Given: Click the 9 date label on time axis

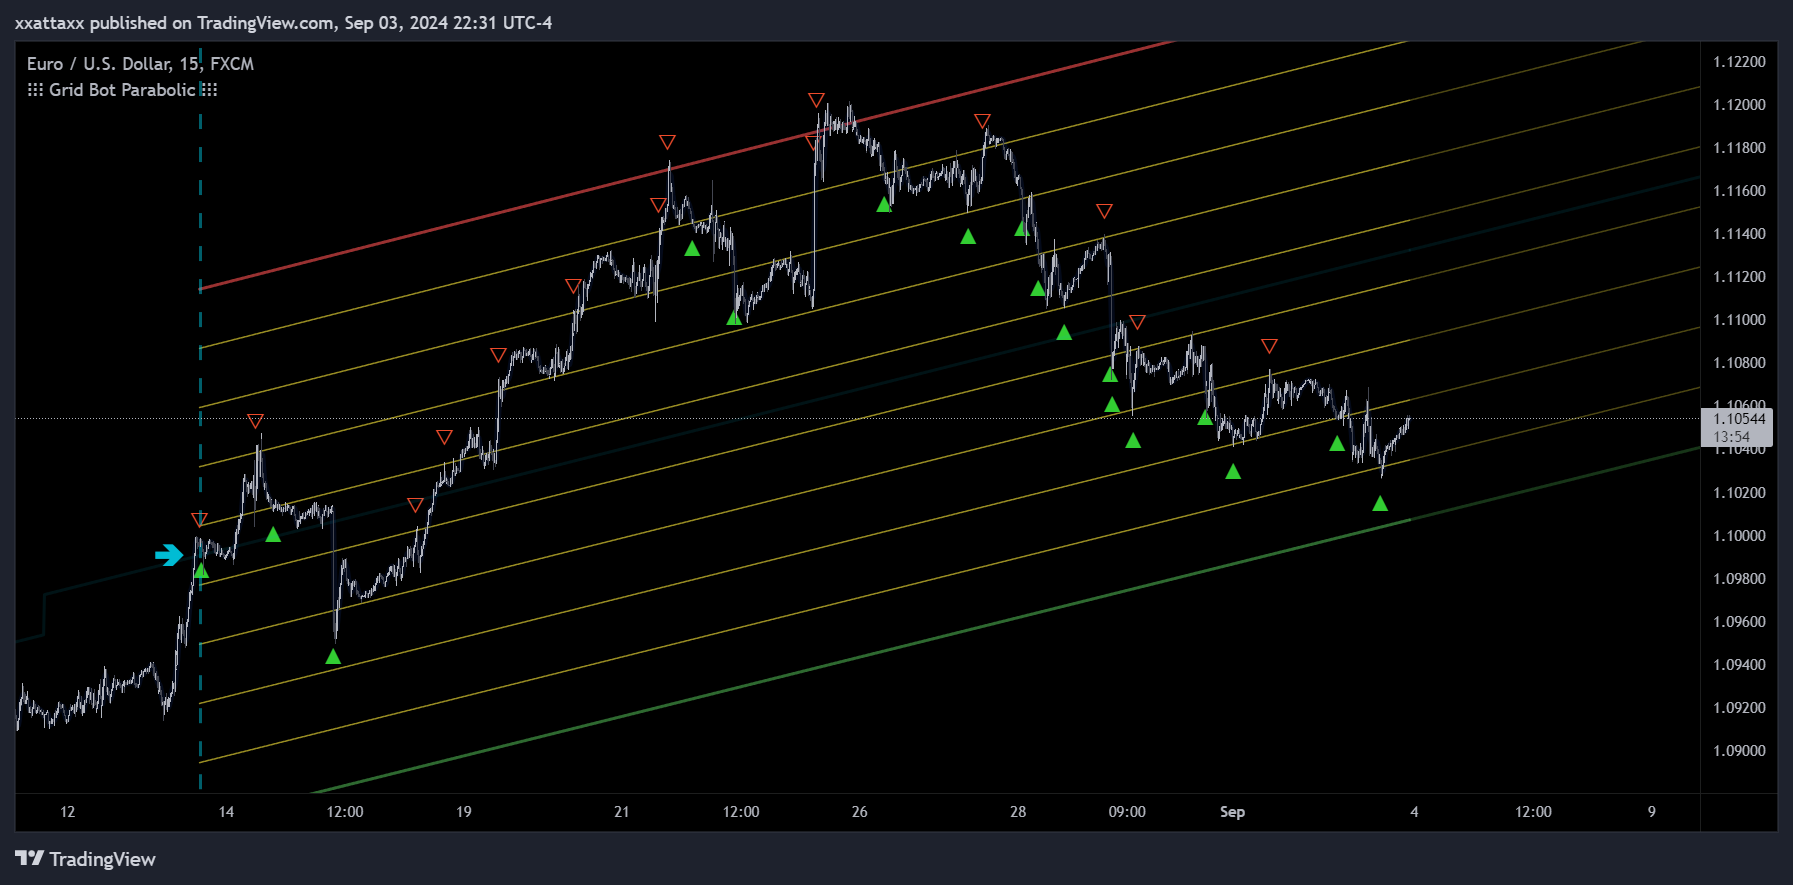Looking at the screenshot, I should (1652, 812).
